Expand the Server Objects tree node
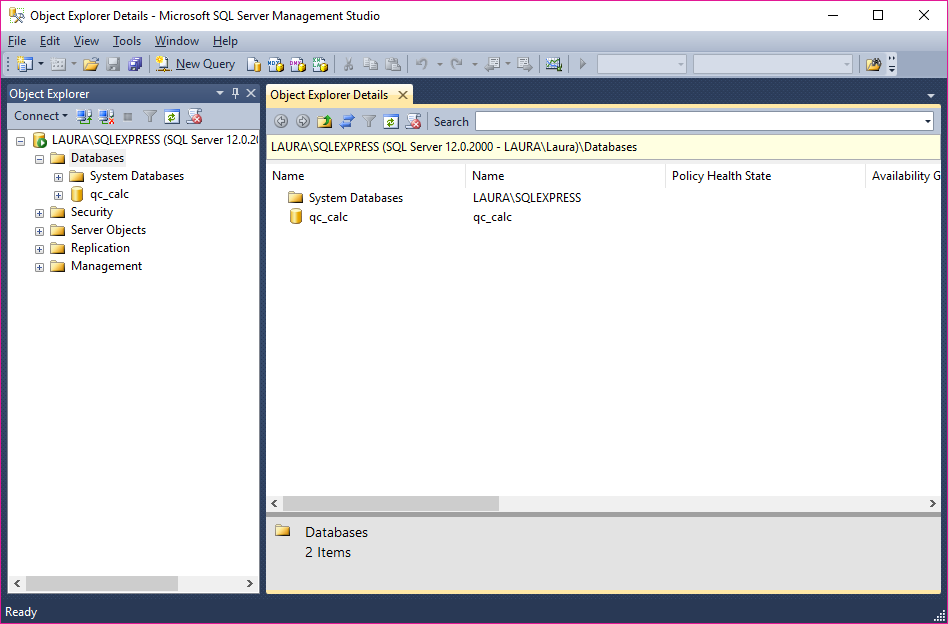Viewport: 949px width, 624px height. (x=39, y=231)
